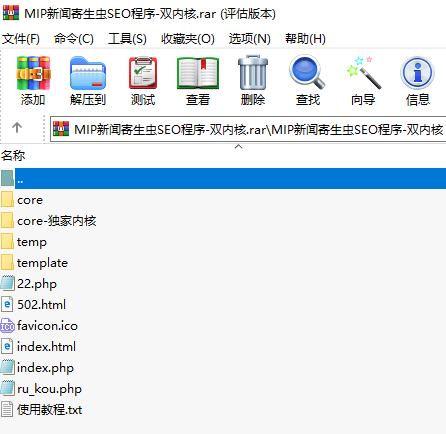Sort list by 名称 column header
Image resolution: width=446 pixels, height=434 pixels.
[13, 155]
